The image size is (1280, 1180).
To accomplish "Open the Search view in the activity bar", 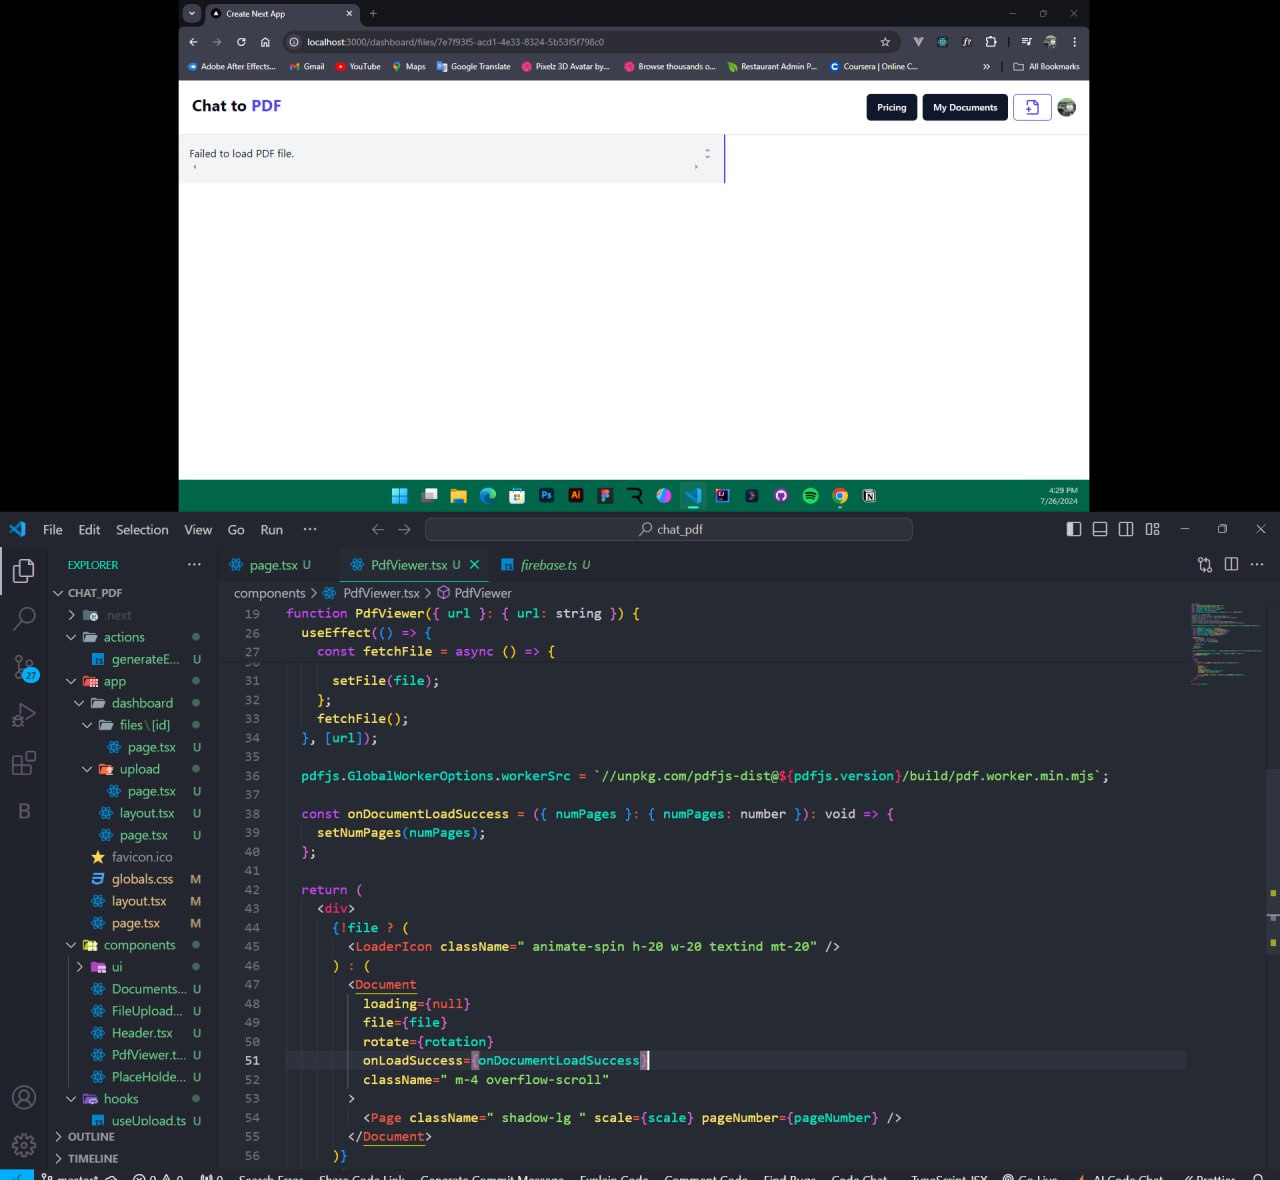I will pos(24,618).
